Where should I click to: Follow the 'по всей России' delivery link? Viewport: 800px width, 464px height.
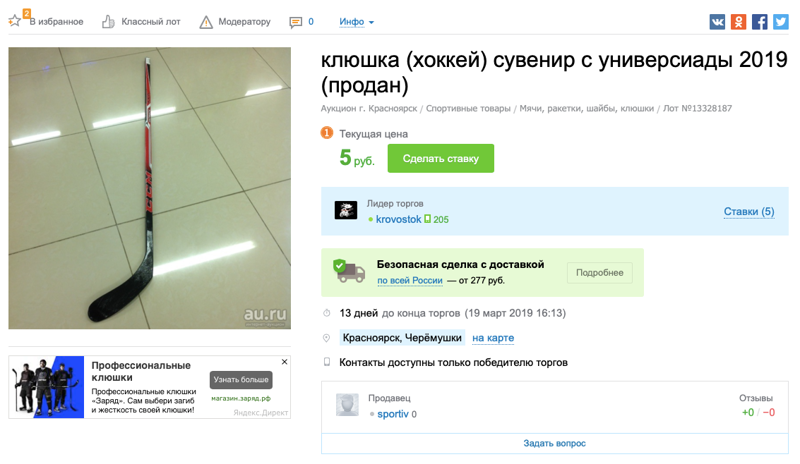pyautogui.click(x=409, y=281)
